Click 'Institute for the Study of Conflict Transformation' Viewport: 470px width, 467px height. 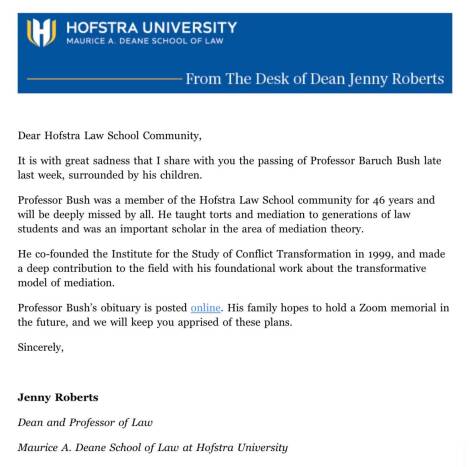[x=231, y=254]
